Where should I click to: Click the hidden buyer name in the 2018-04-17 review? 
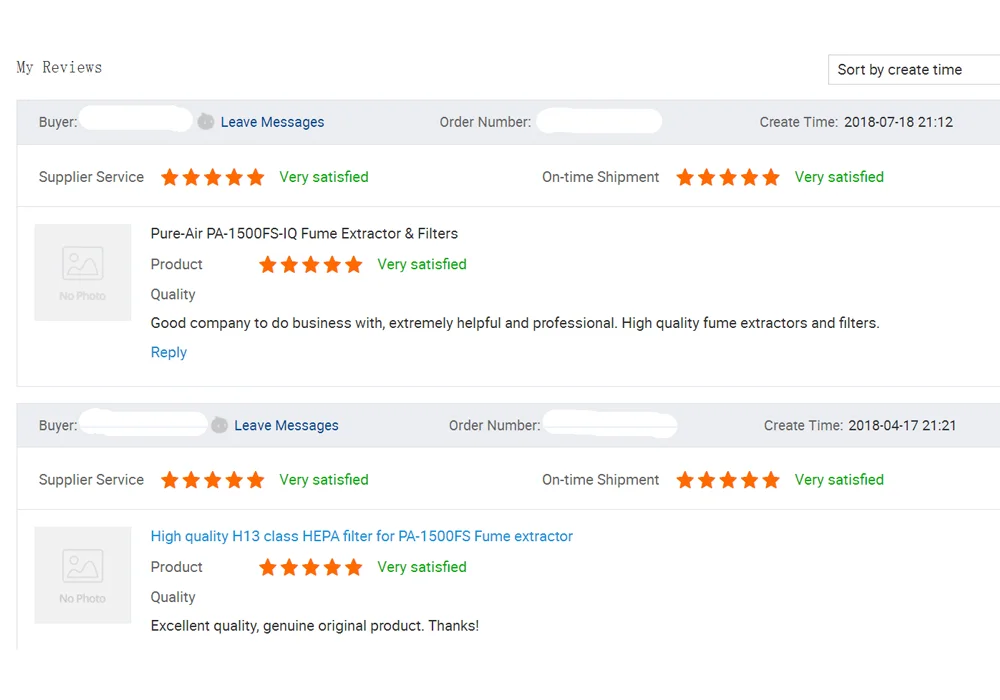tap(143, 425)
